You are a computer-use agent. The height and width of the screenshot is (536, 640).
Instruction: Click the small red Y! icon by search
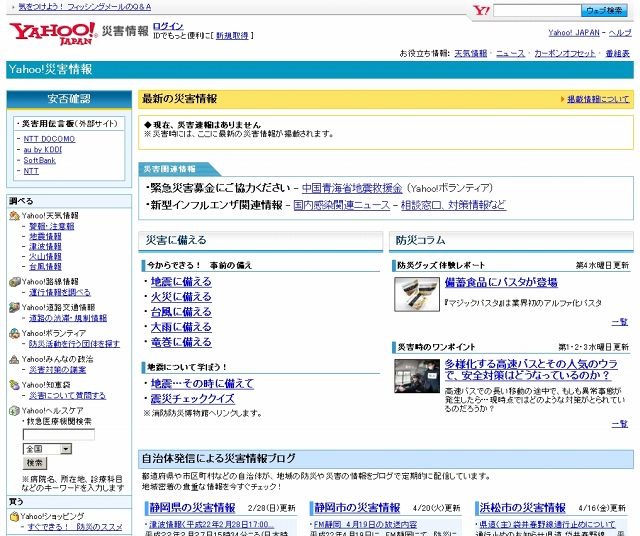pyautogui.click(x=481, y=11)
